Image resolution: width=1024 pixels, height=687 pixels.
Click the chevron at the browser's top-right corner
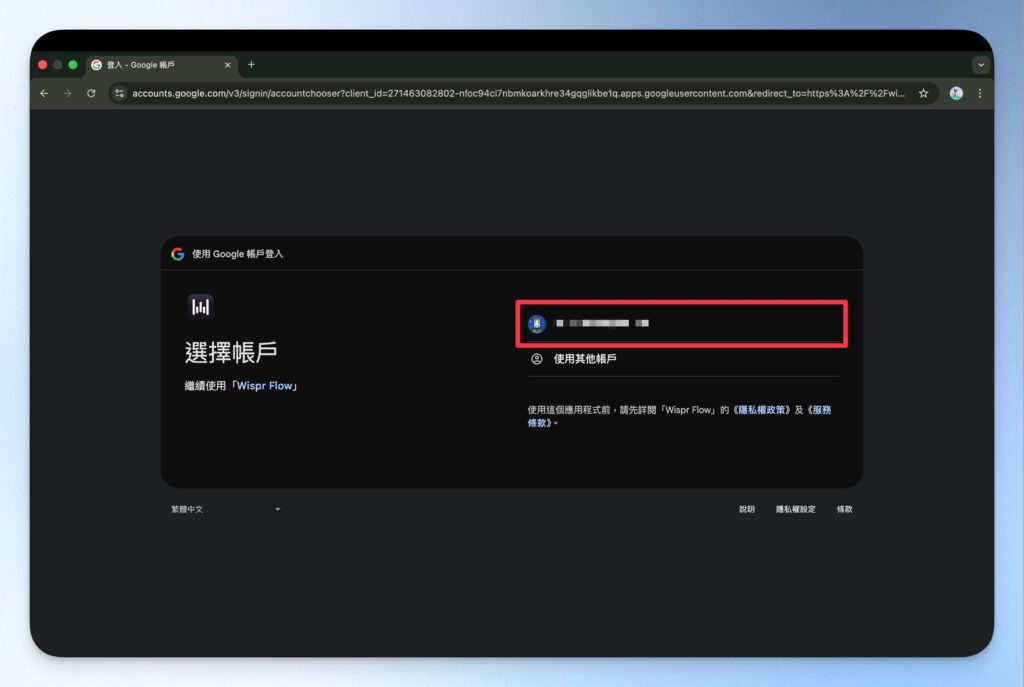coord(981,64)
